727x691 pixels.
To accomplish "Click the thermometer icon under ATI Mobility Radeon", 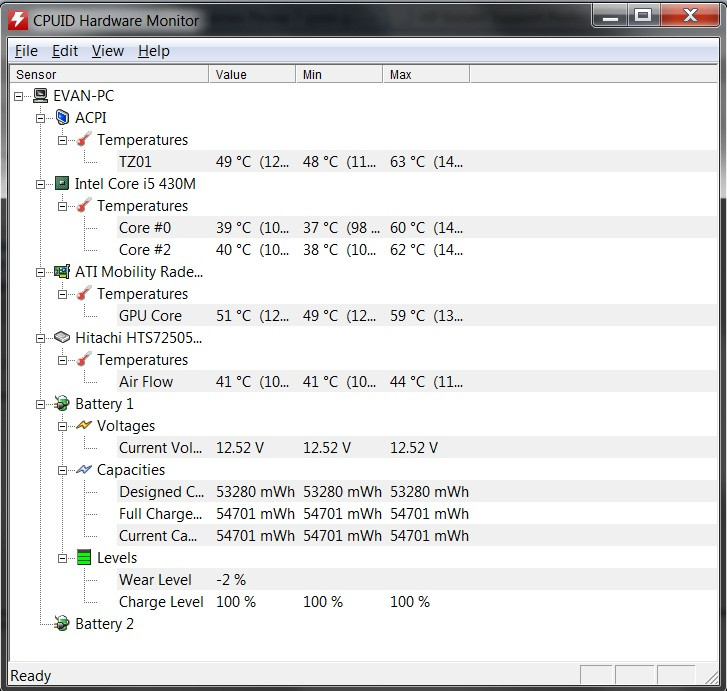I will click(84, 294).
